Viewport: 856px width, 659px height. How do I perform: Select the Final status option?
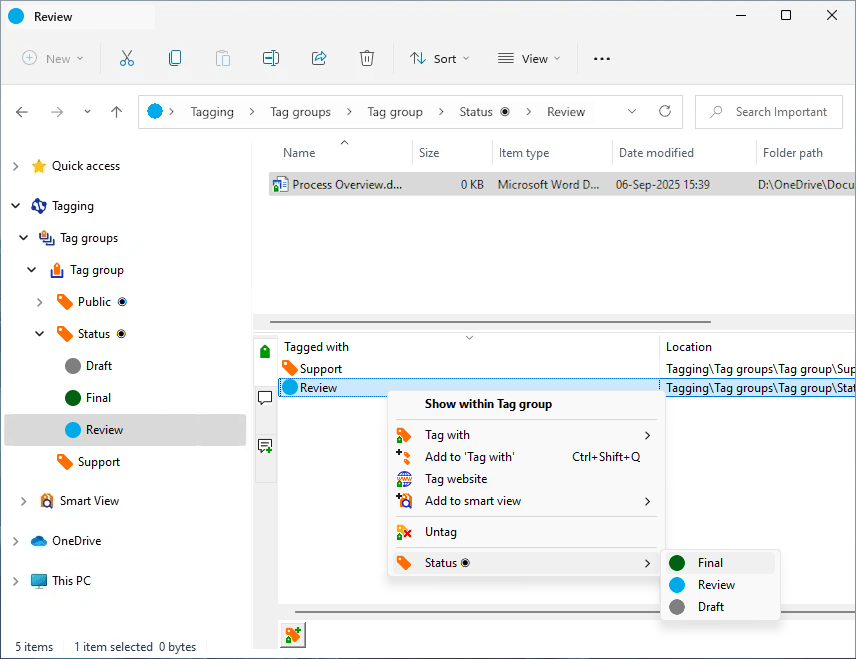[x=710, y=563]
